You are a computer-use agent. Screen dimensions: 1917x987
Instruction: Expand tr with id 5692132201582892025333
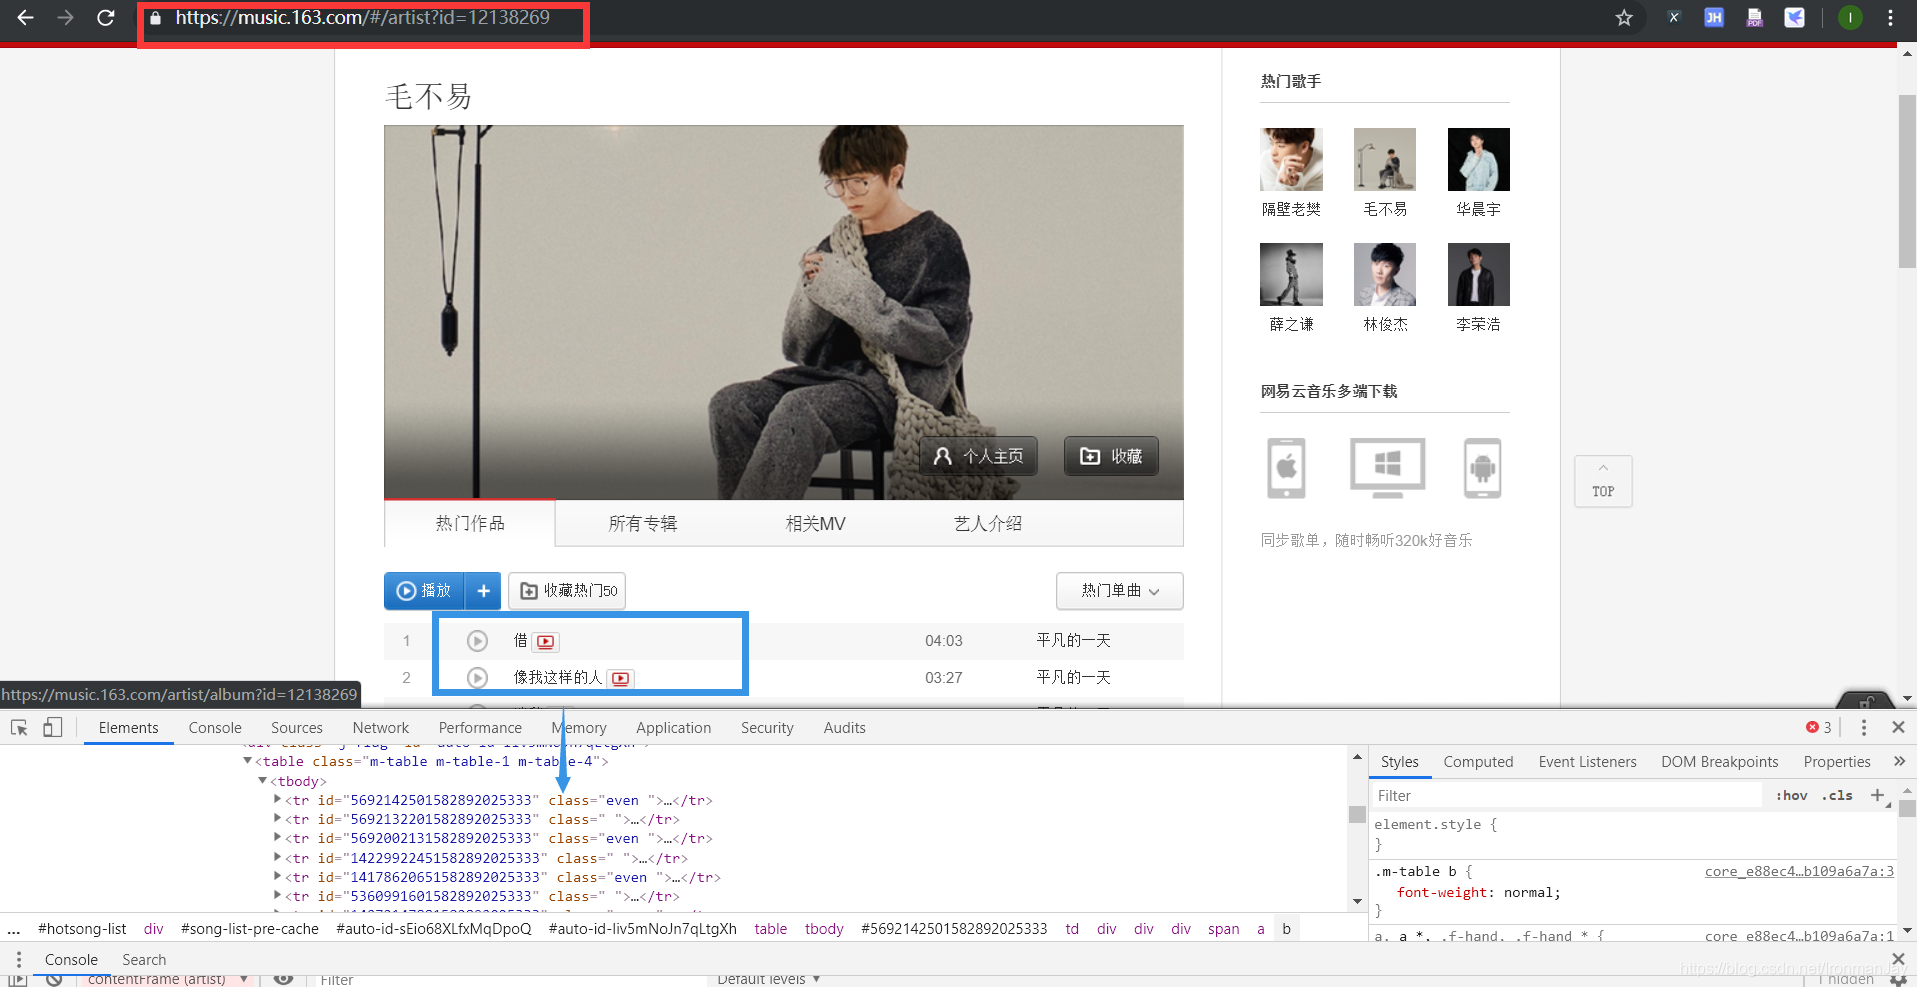(x=278, y=819)
